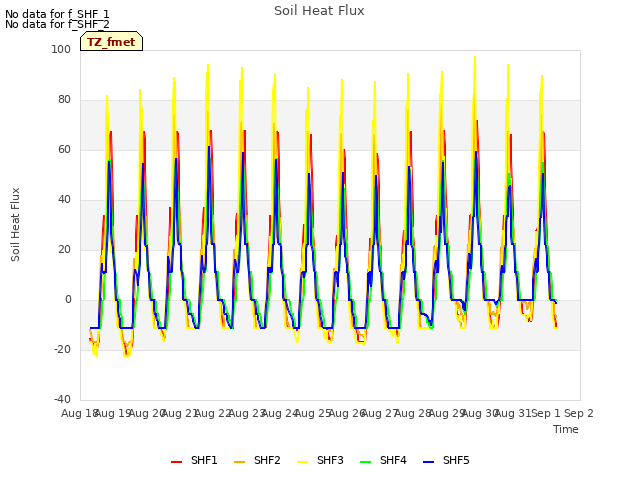
Task: Click the 40 y-axis tick label
Action: pos(64,200)
